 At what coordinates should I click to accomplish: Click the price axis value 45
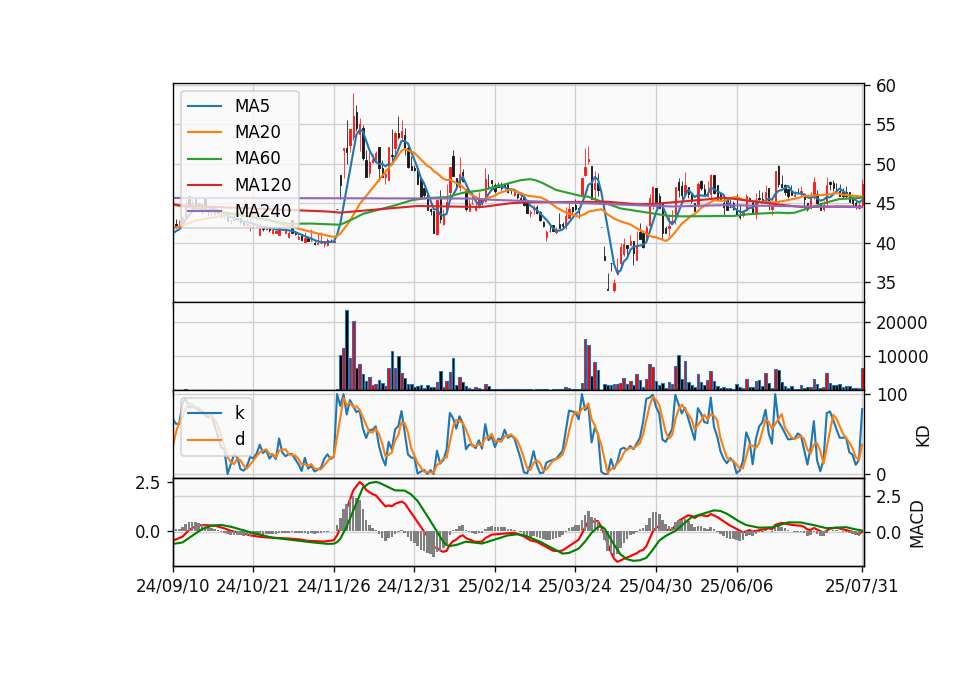pos(885,204)
